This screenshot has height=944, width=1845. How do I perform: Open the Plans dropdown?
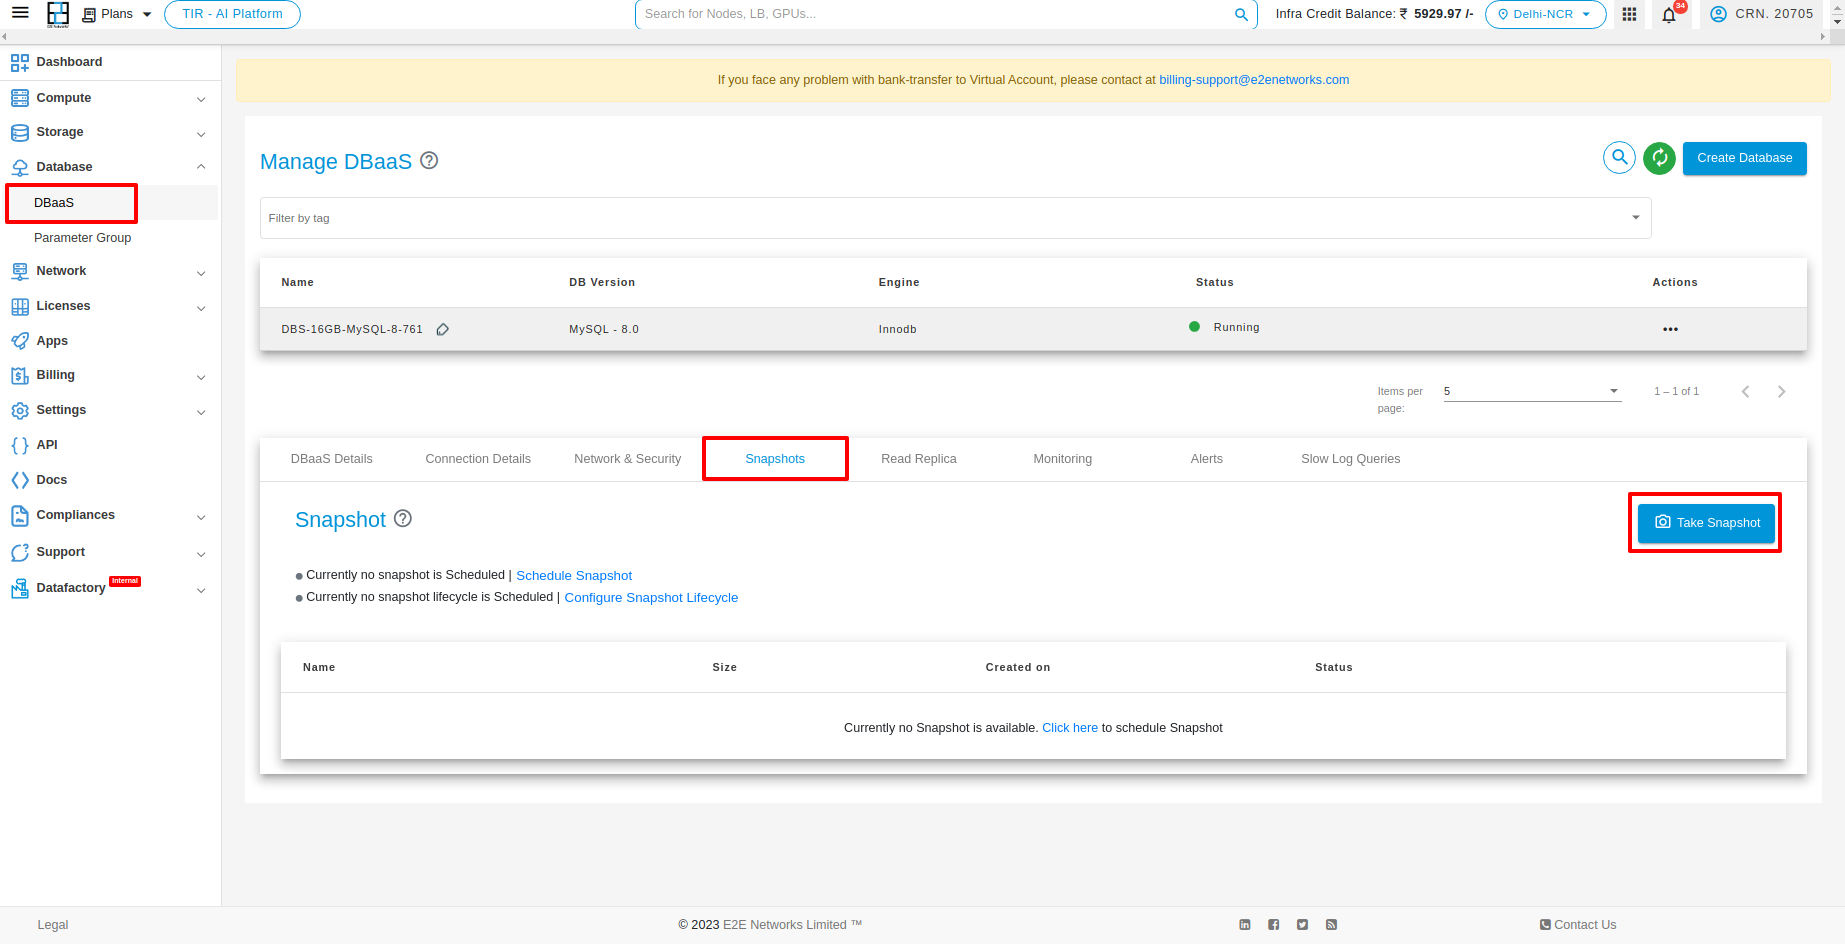click(117, 14)
